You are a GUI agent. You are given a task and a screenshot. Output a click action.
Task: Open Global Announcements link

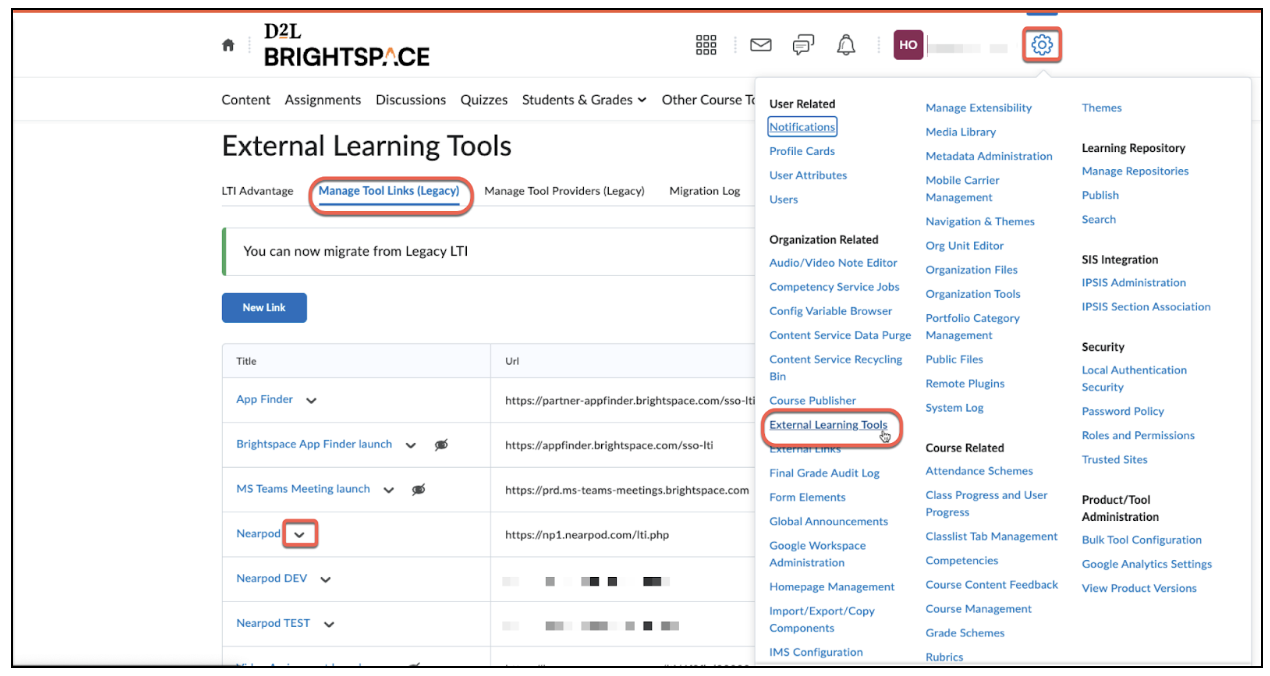pos(828,521)
